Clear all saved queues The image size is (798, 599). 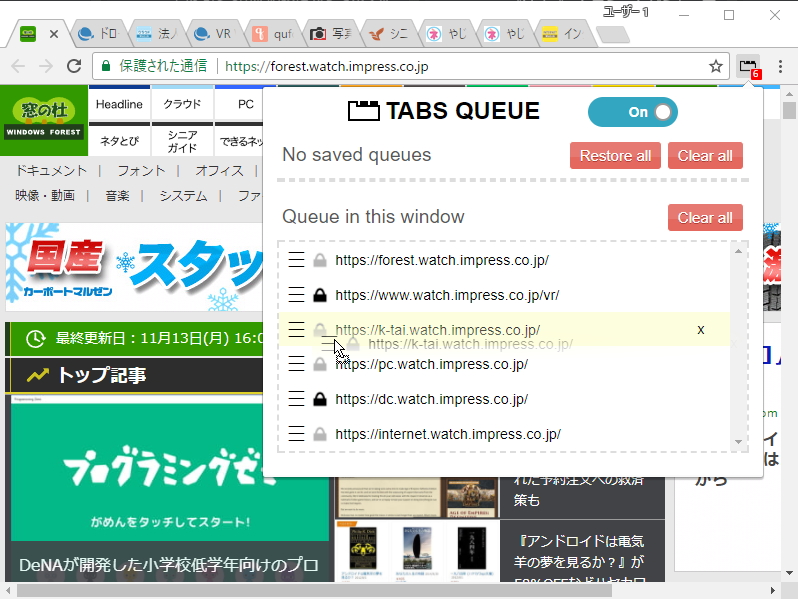[x=705, y=156]
